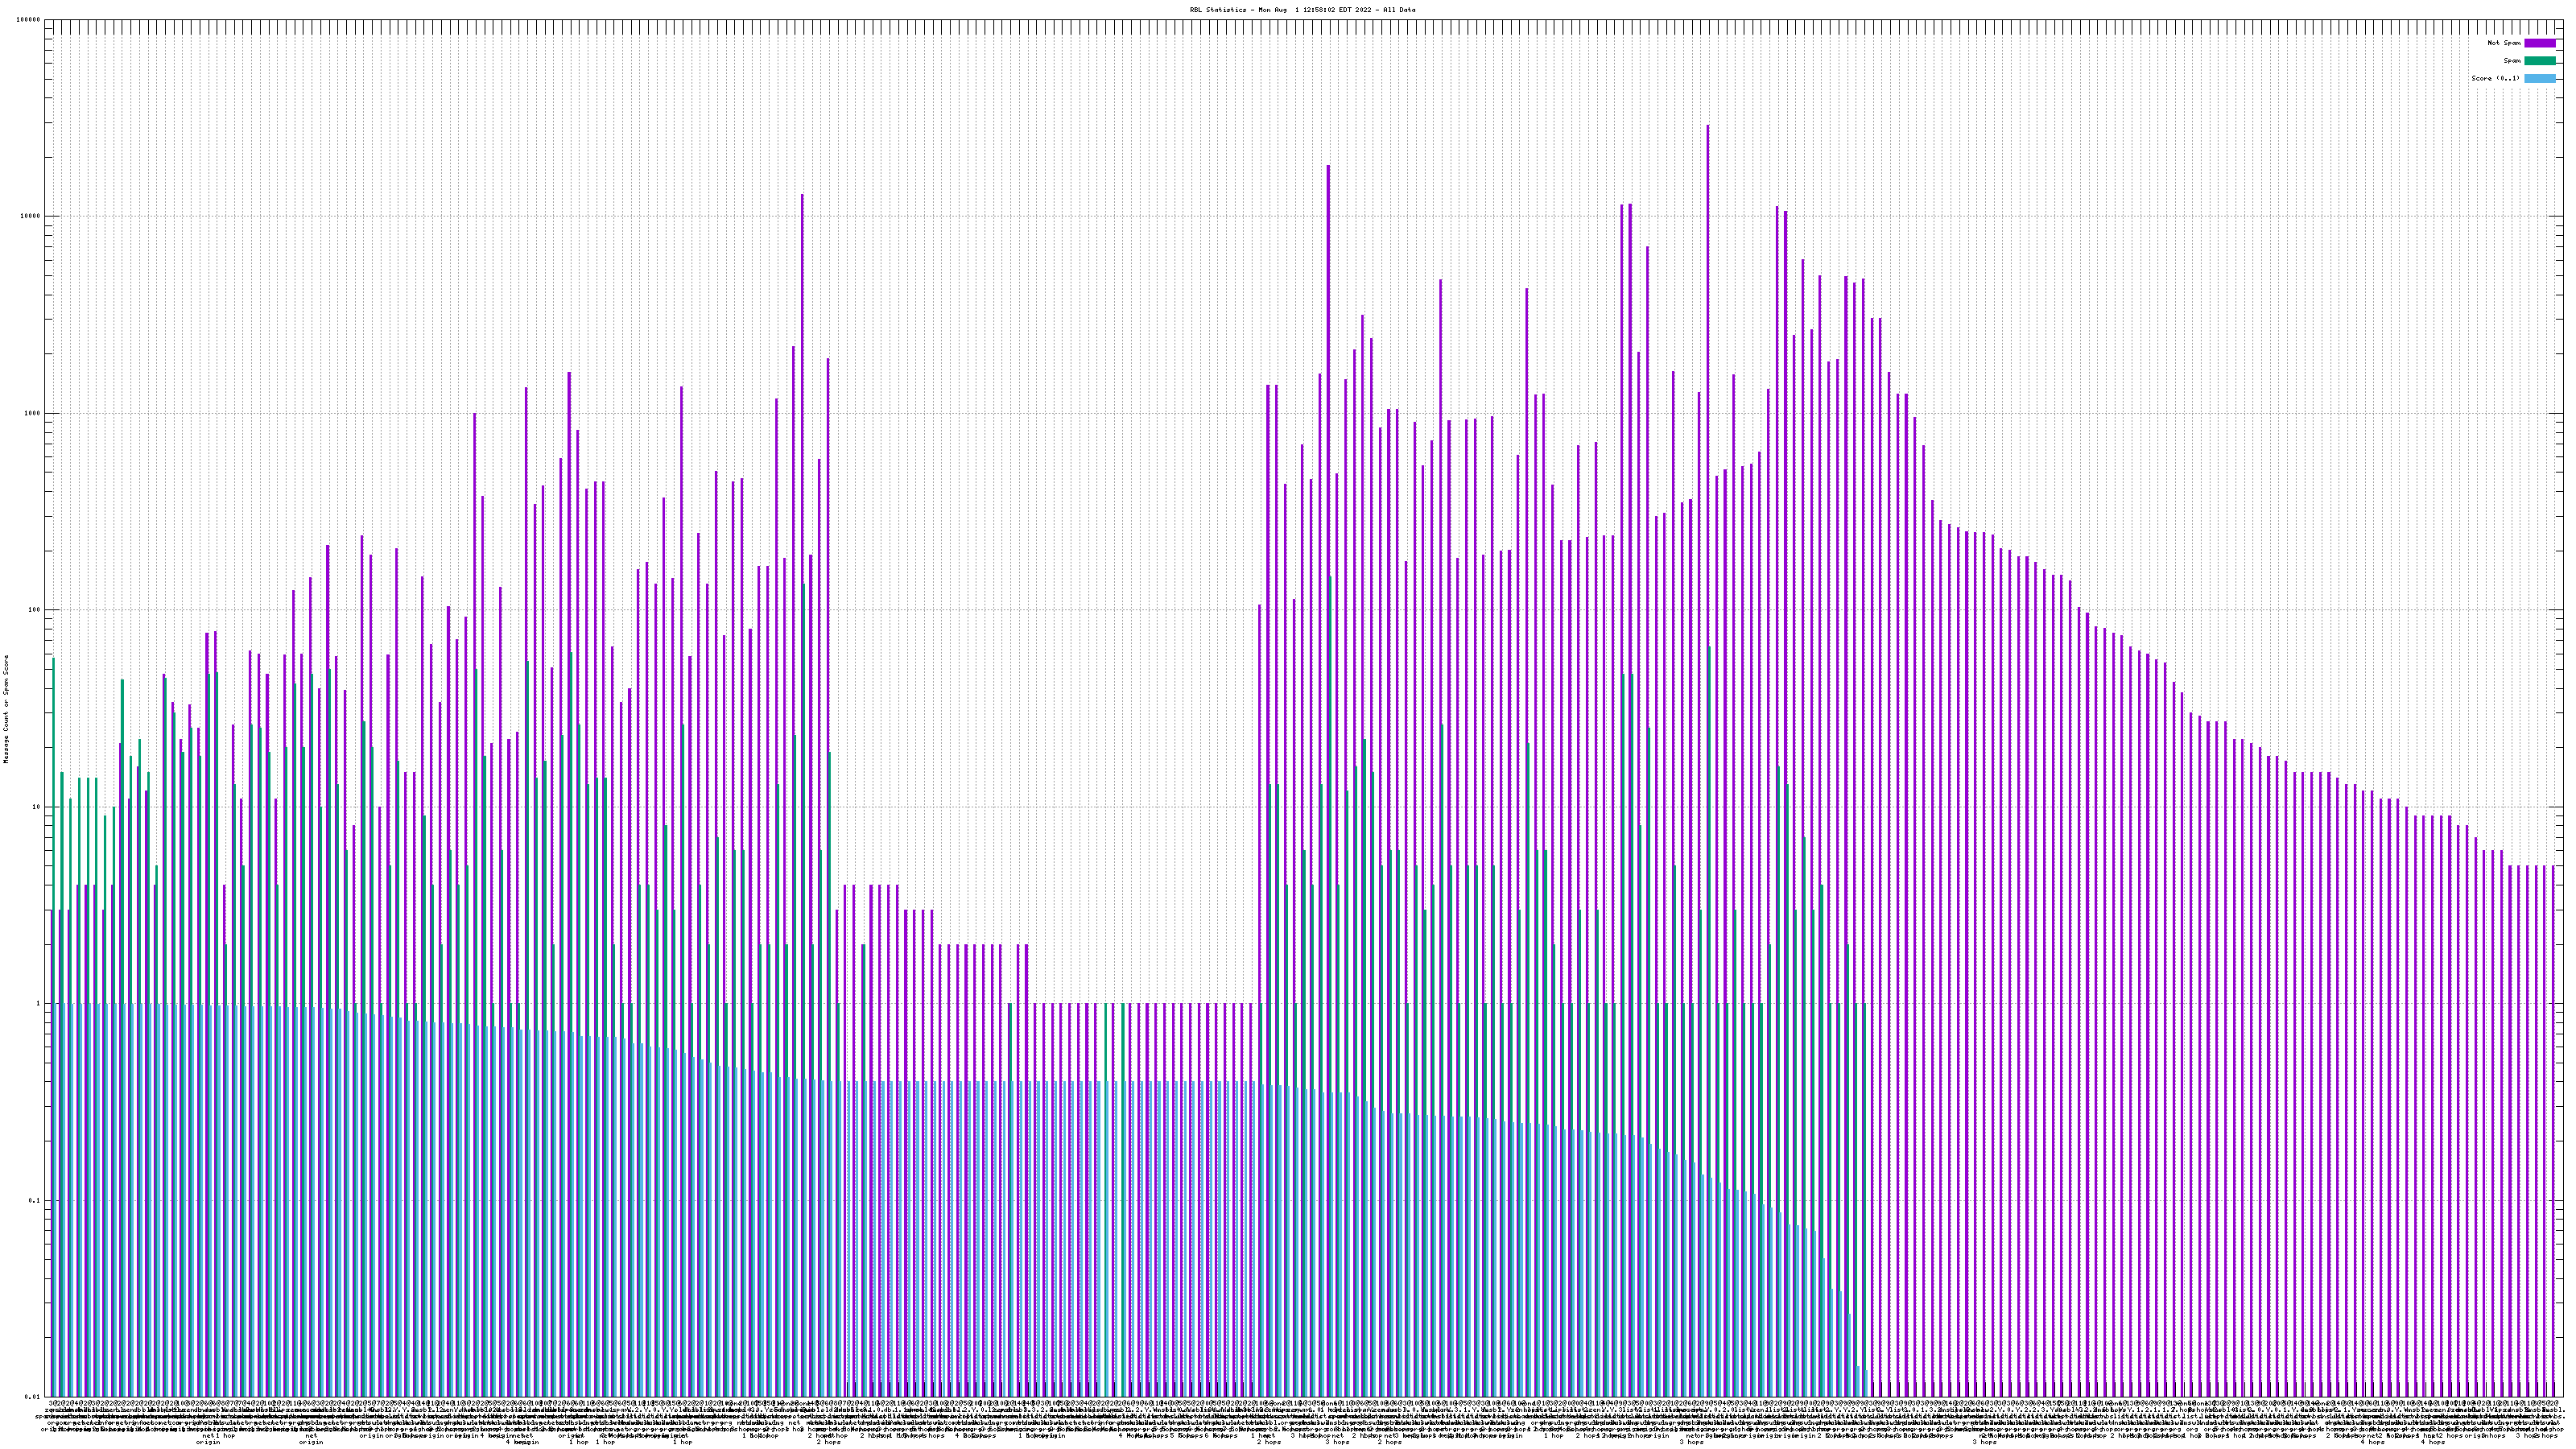This screenshot has width=2576, height=1449.
Task: Click the rightmost purple Not Spam bar
Action: tap(2553, 1100)
